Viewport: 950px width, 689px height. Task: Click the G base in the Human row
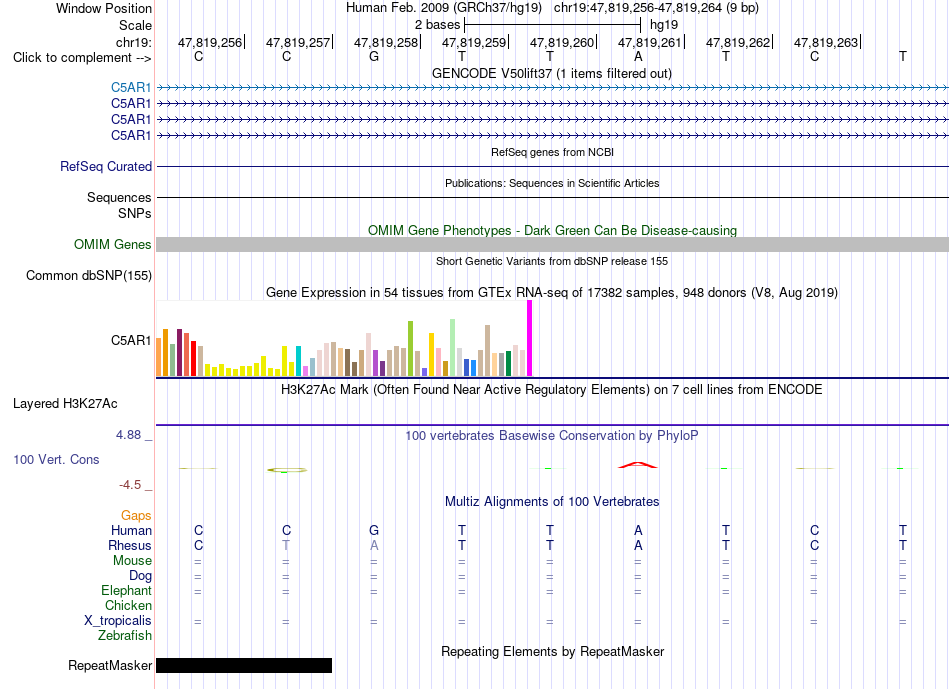point(374,530)
